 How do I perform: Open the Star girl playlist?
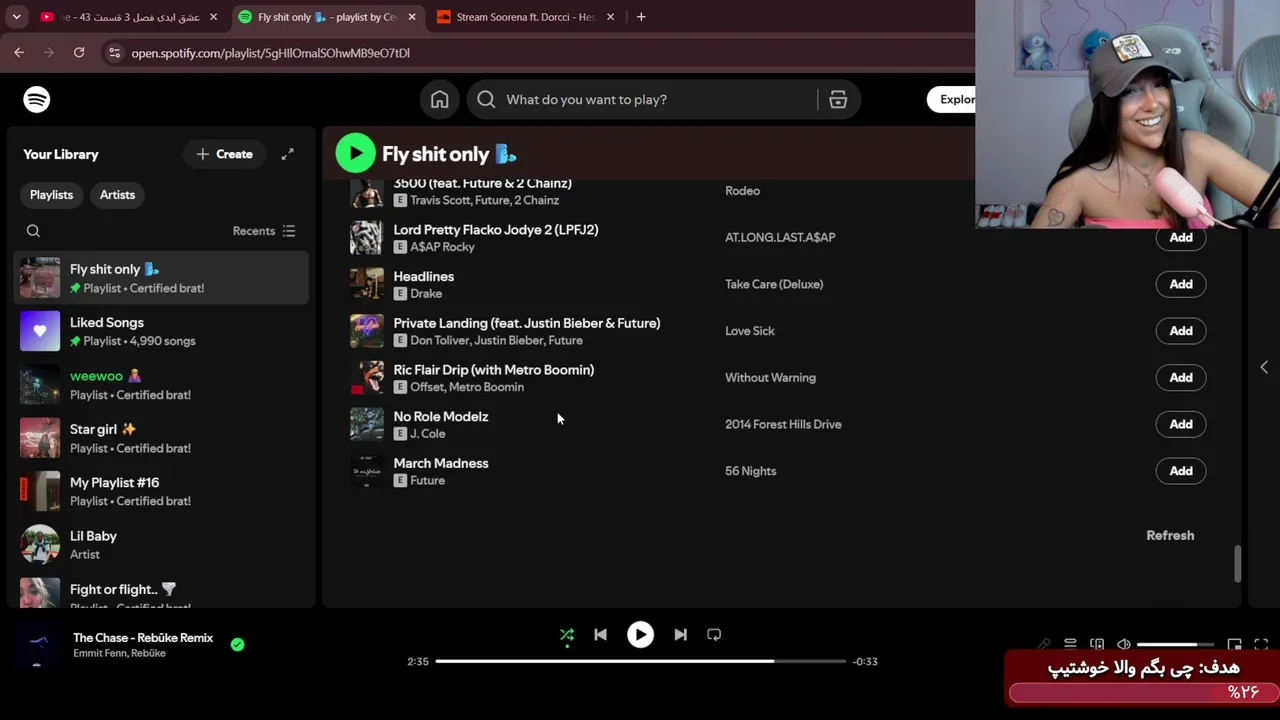[162, 438]
